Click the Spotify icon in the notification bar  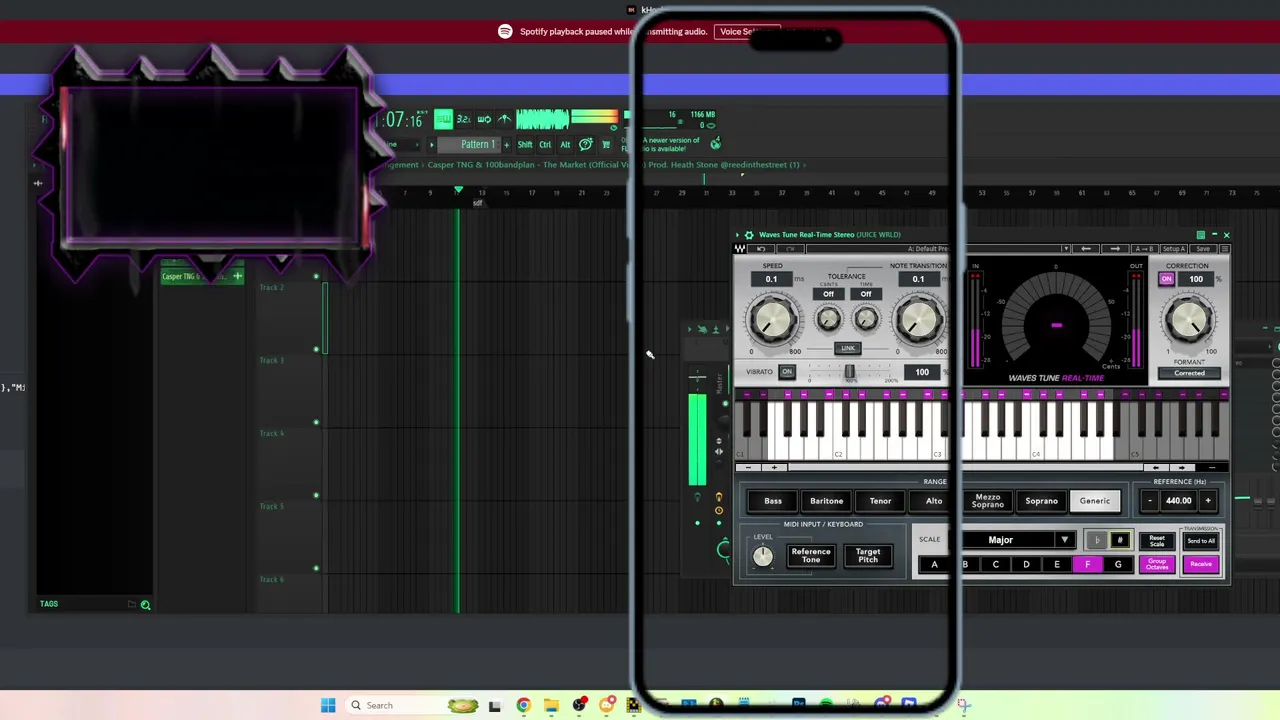505,31
